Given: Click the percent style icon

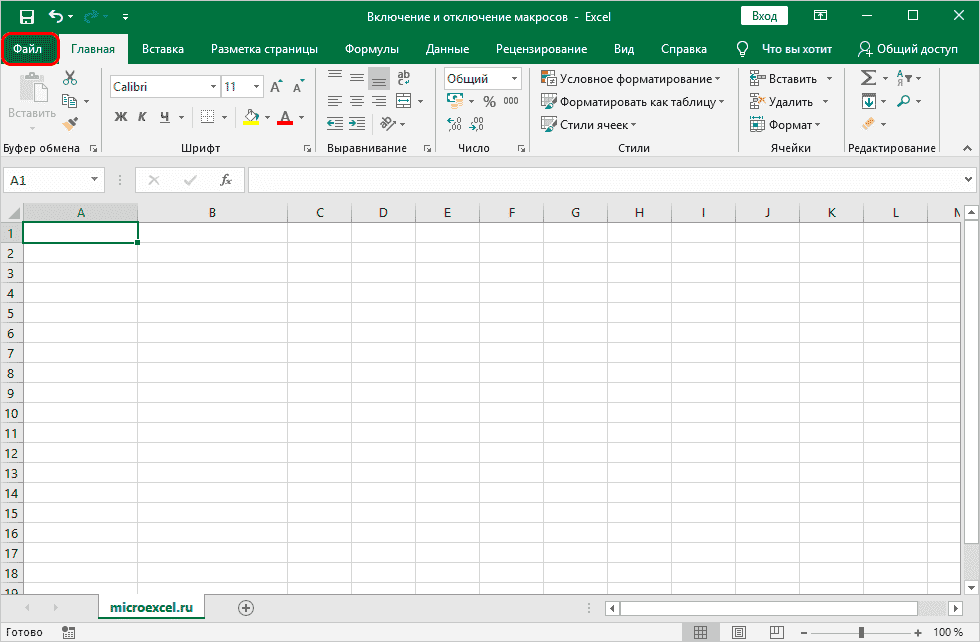Looking at the screenshot, I should tap(489, 101).
